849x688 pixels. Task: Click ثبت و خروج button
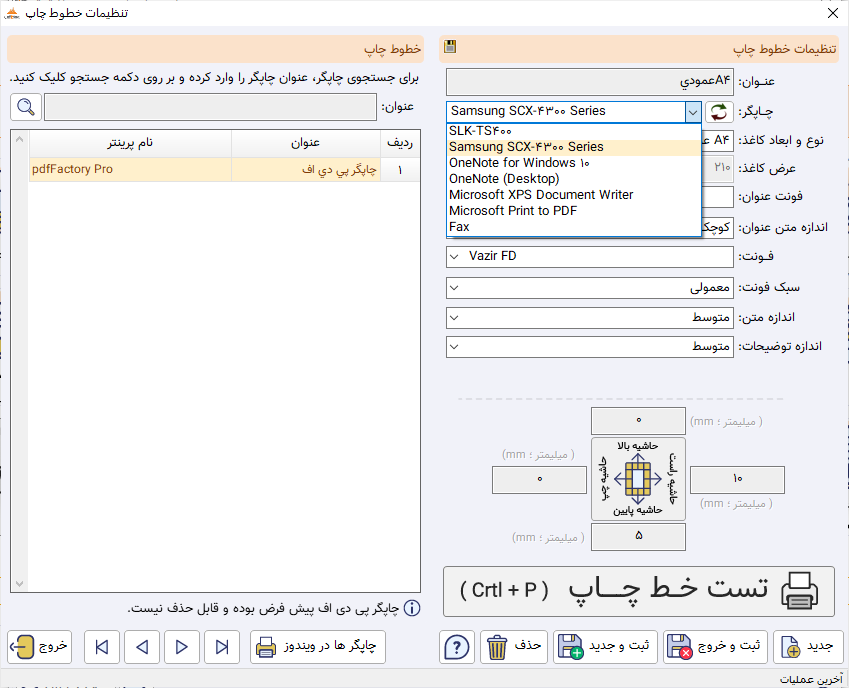coord(715,647)
